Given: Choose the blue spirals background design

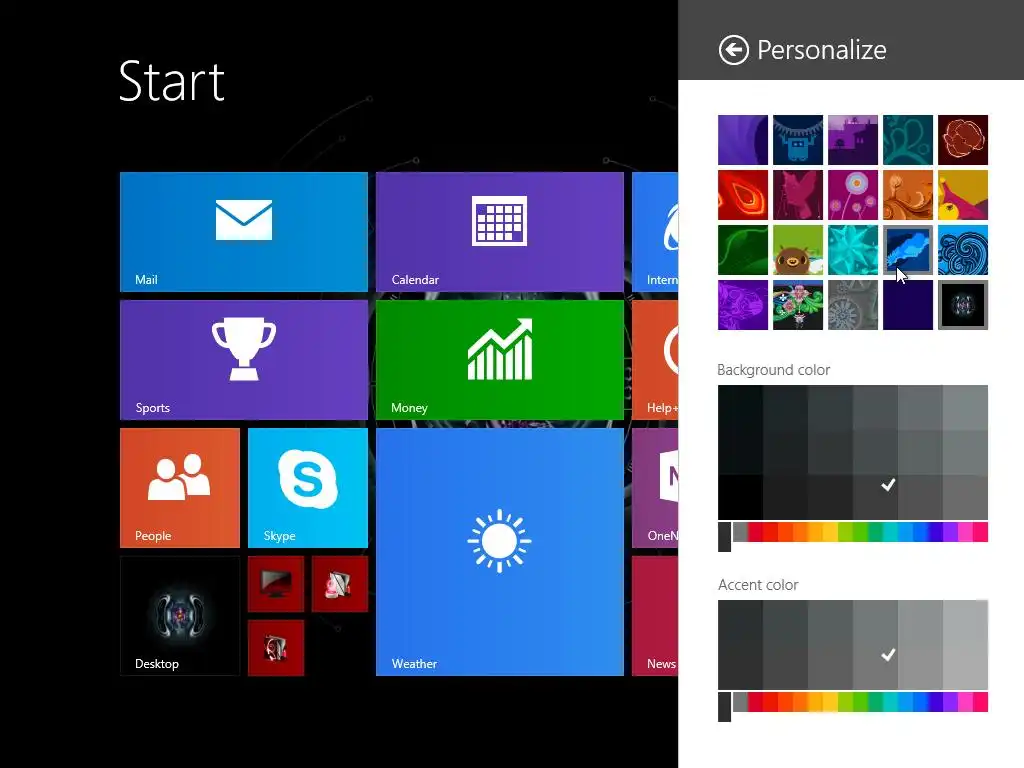Looking at the screenshot, I should point(963,250).
